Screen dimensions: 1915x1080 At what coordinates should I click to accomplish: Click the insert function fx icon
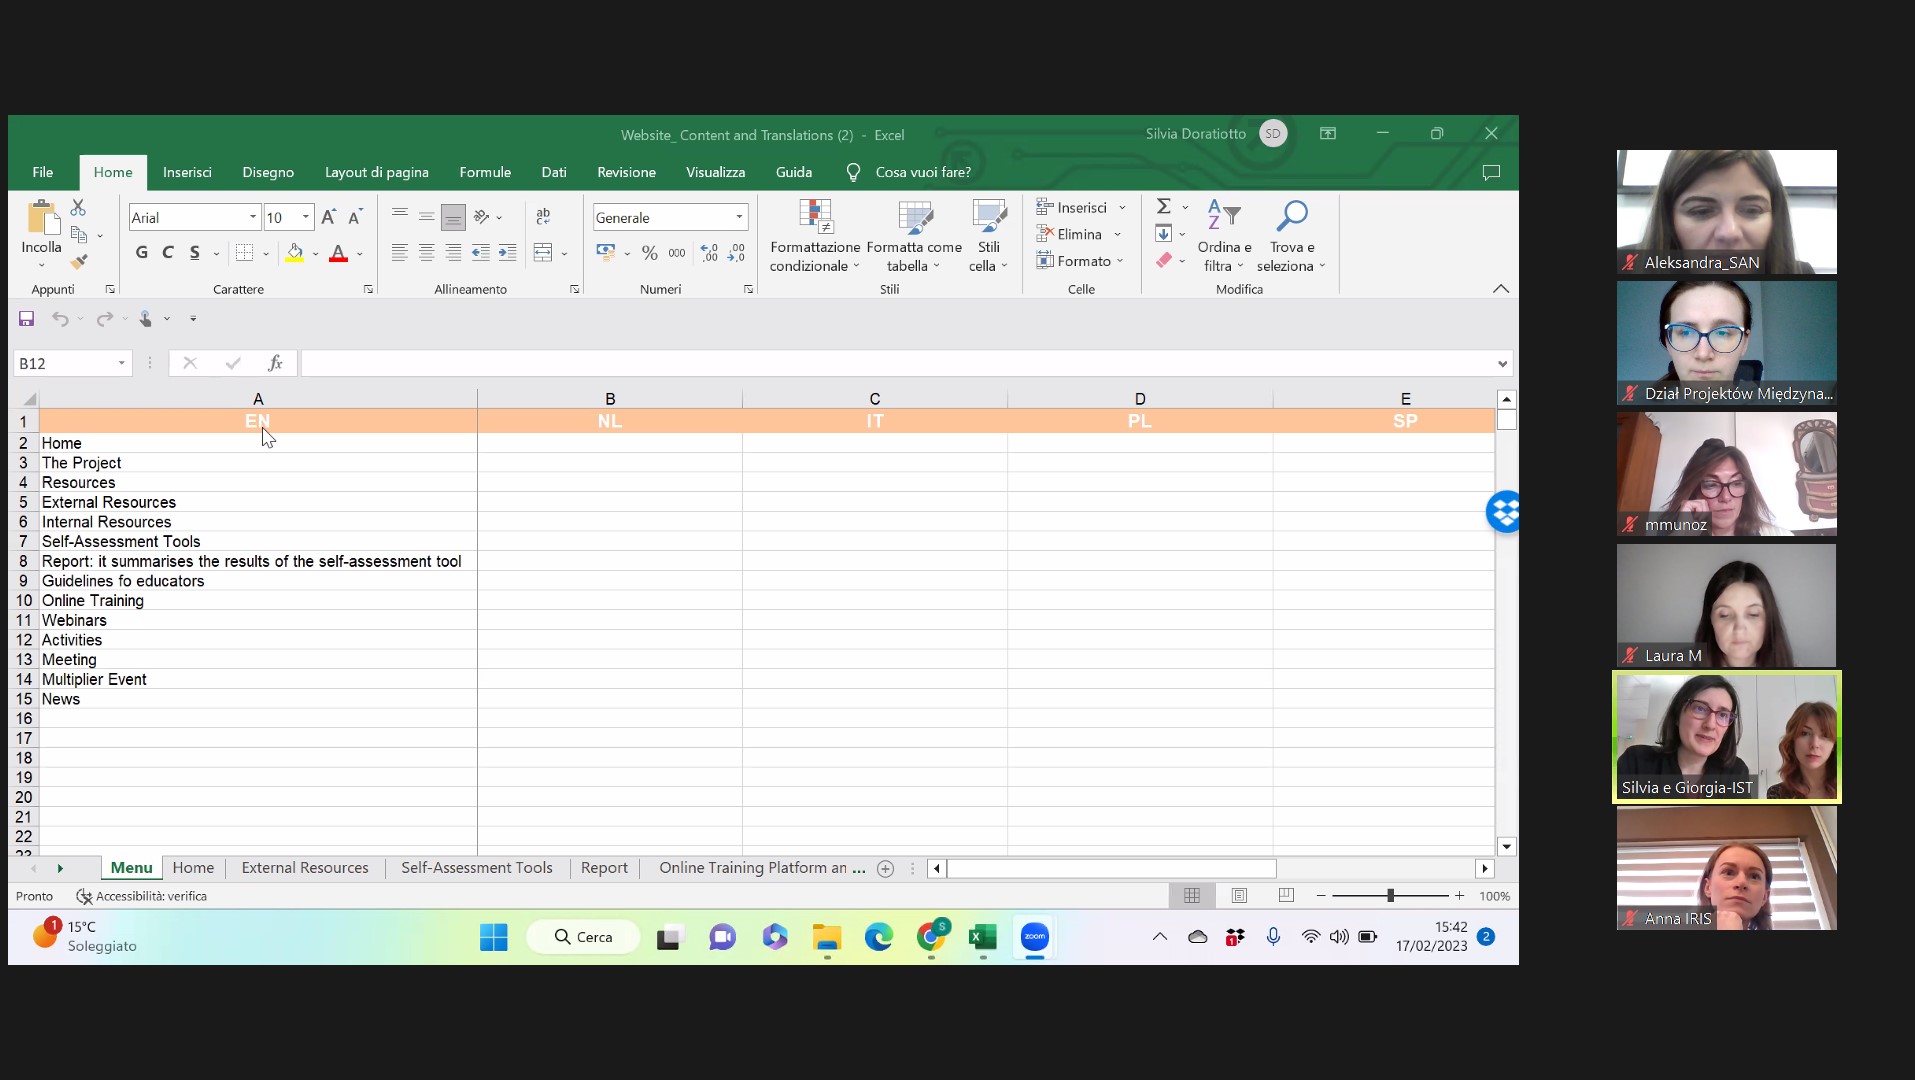pyautogui.click(x=275, y=363)
